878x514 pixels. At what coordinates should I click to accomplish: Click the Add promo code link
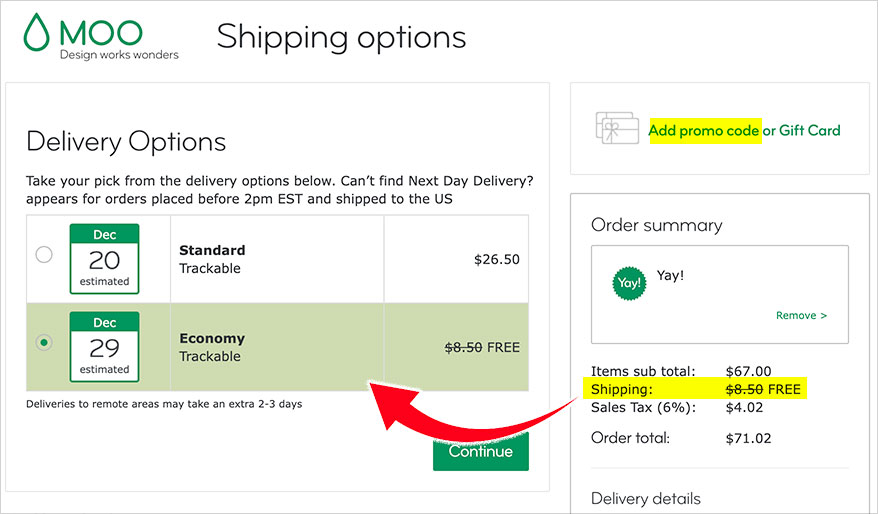point(704,130)
